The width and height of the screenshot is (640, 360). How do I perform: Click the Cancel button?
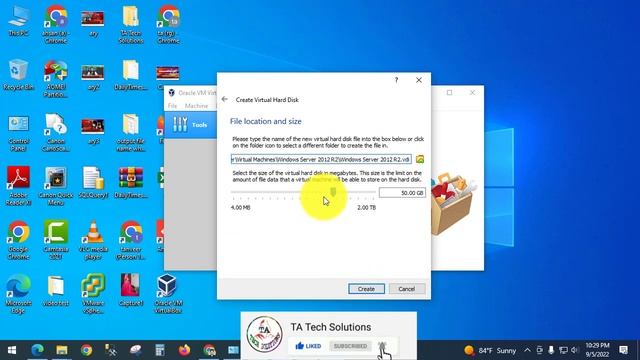click(407, 289)
